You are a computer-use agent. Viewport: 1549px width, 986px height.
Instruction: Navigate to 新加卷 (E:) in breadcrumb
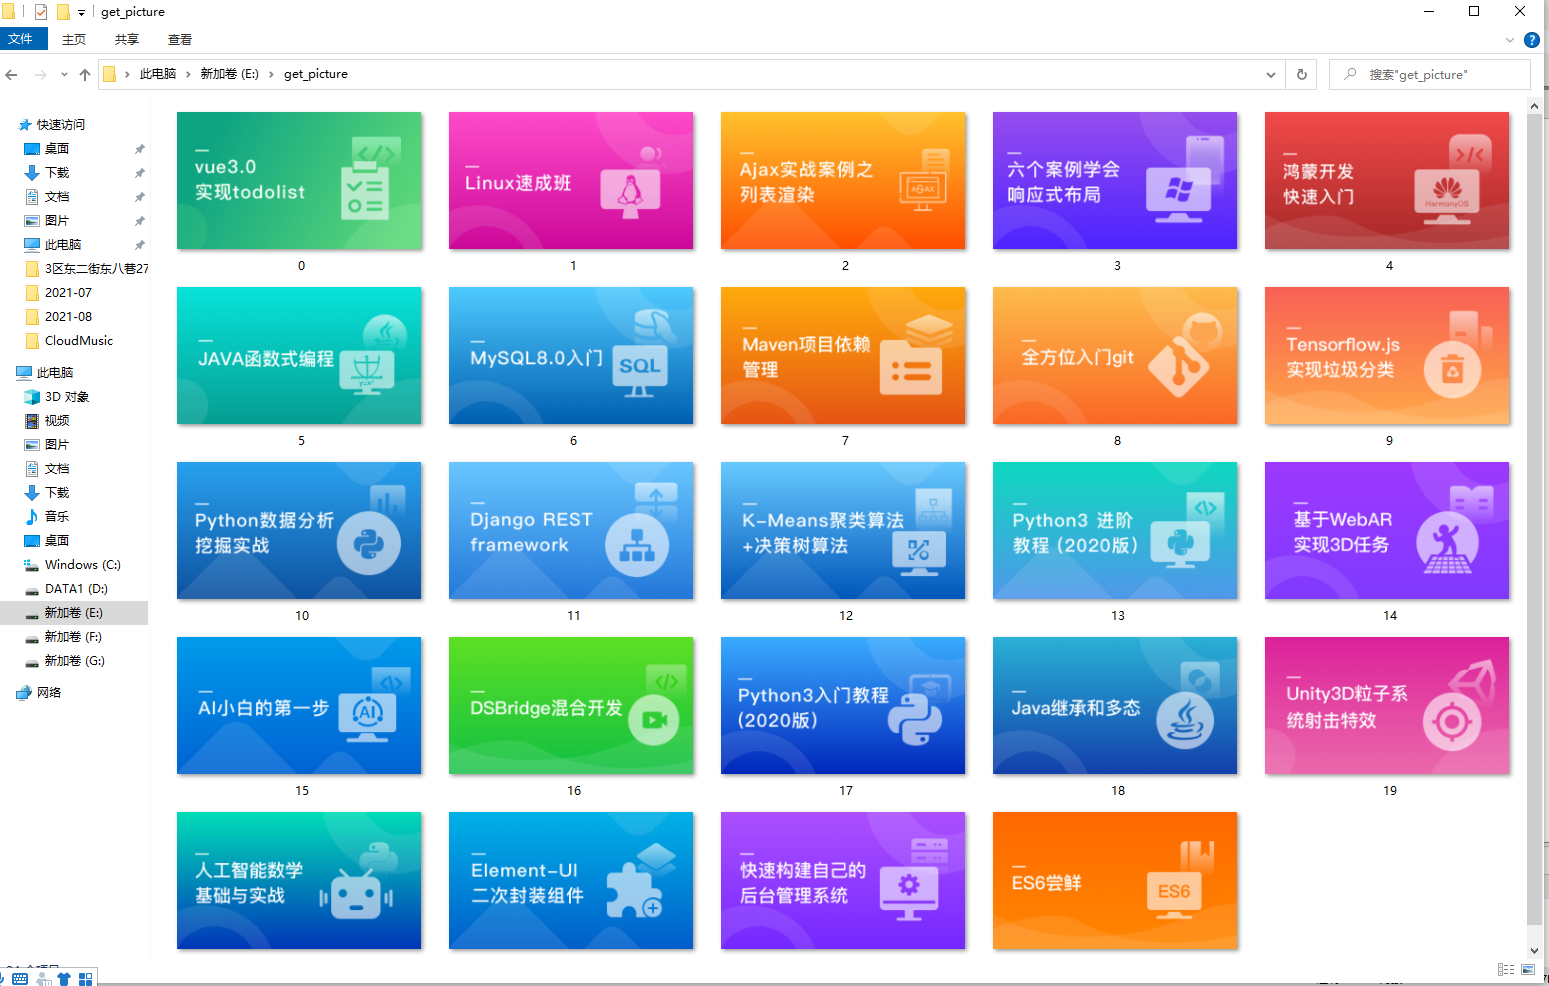[229, 74]
